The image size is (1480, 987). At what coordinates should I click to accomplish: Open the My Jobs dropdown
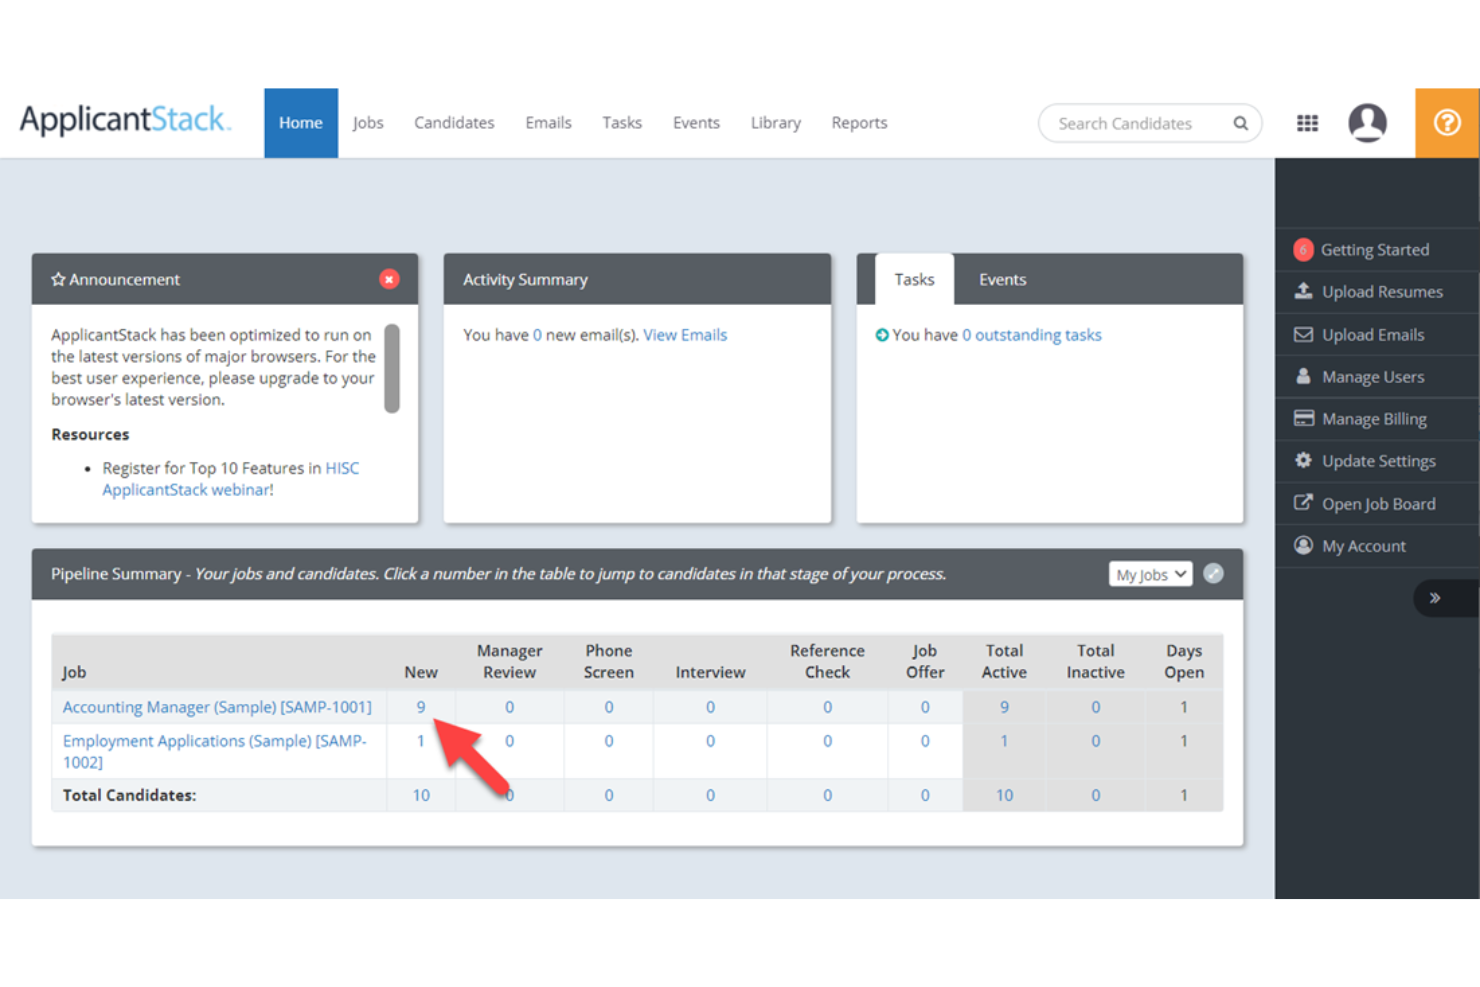pyautogui.click(x=1150, y=574)
